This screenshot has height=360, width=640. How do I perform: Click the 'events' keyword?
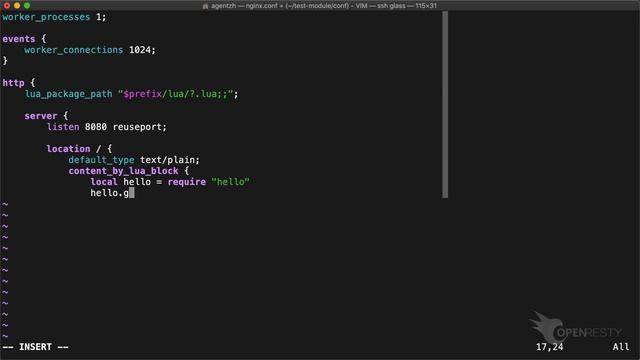pyautogui.click(x=19, y=39)
